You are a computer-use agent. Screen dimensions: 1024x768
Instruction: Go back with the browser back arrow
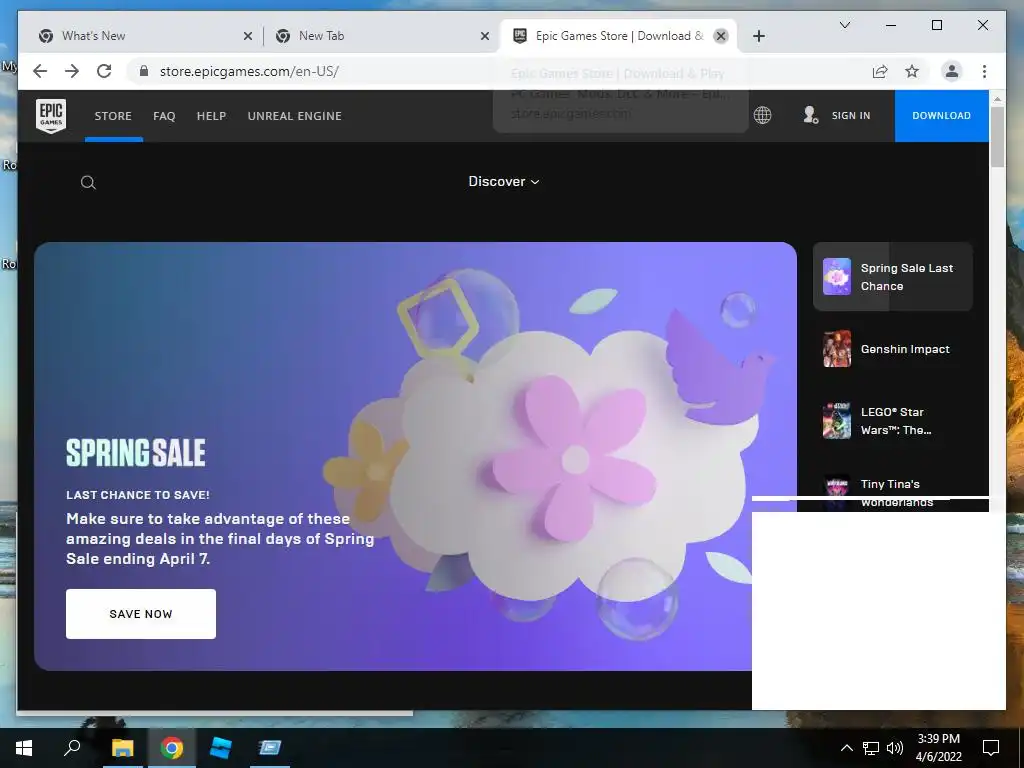point(40,71)
